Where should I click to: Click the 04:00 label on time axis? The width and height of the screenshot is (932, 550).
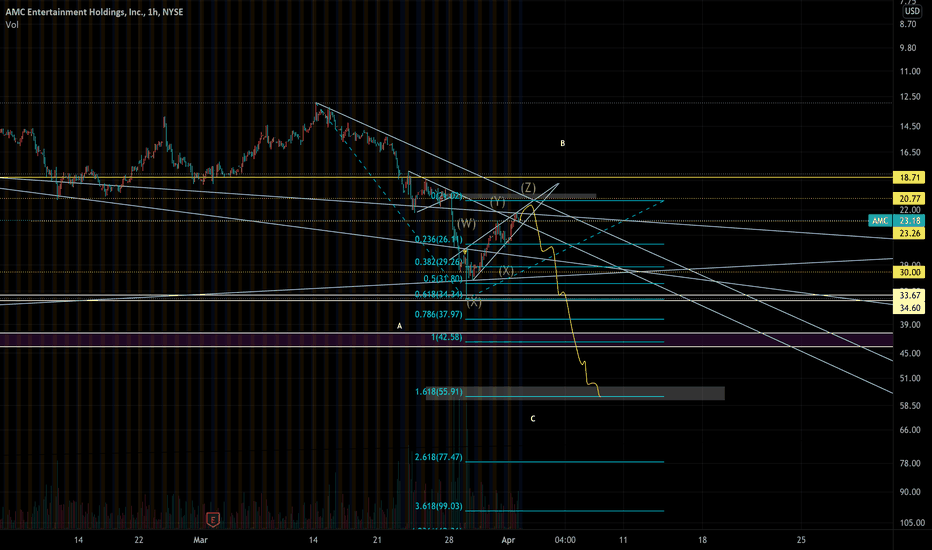[565, 540]
